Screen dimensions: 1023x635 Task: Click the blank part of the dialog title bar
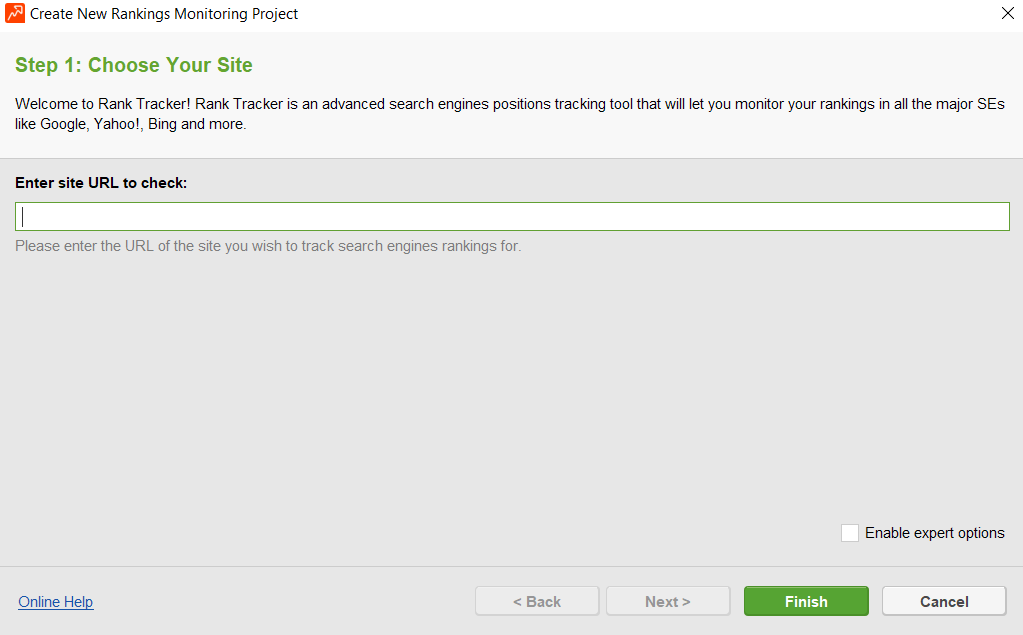[650, 14]
